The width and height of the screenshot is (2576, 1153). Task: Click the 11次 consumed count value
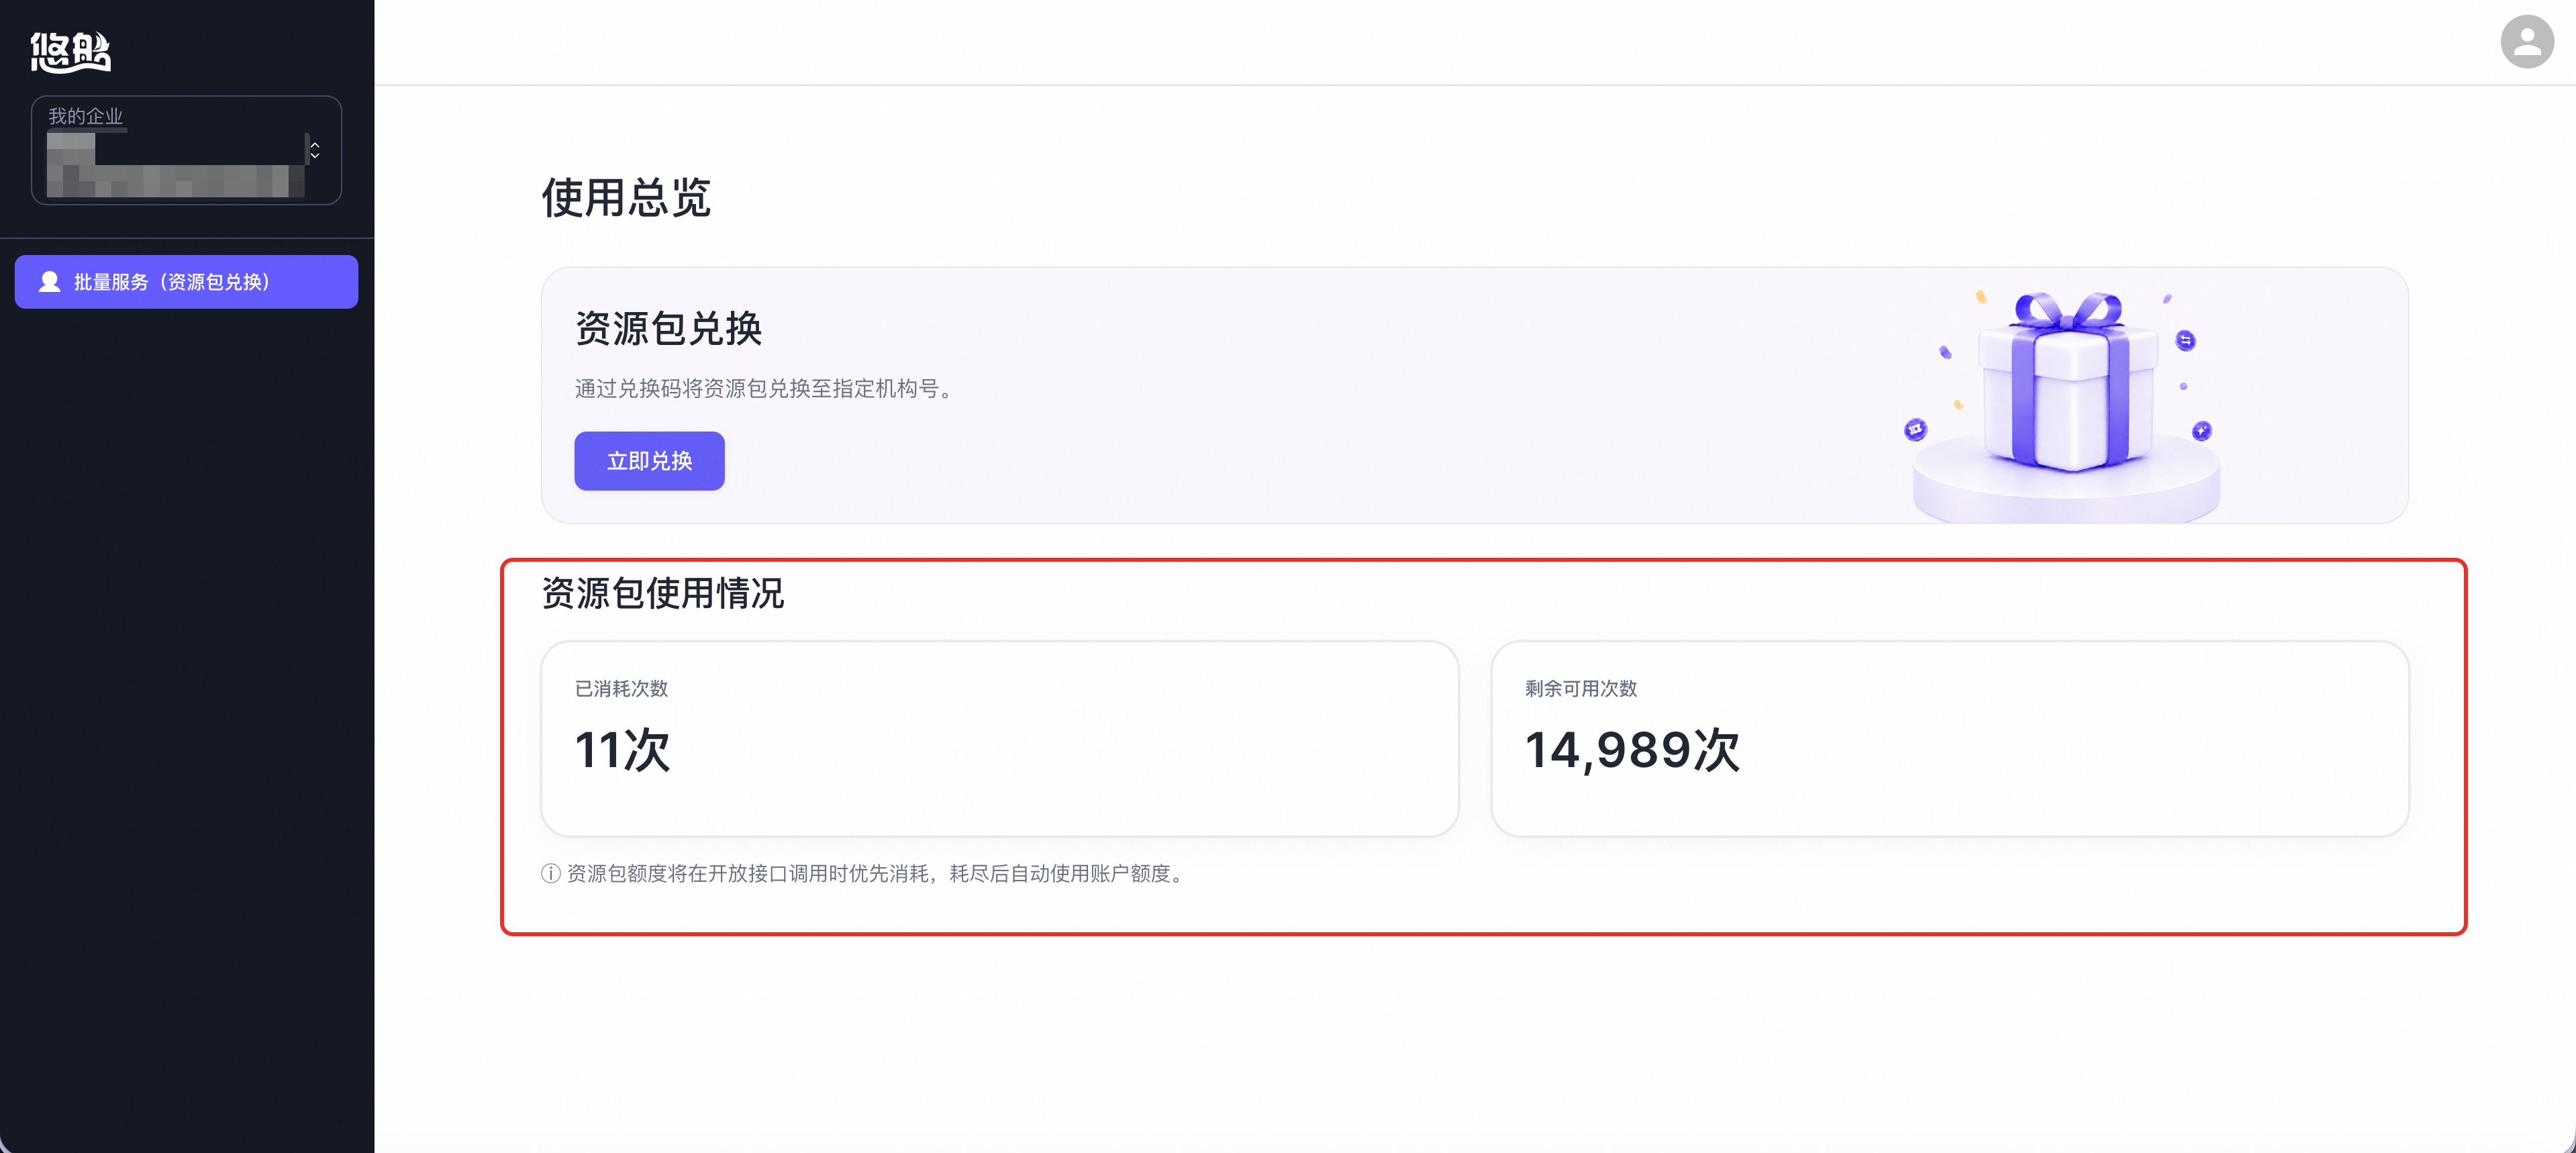(622, 750)
